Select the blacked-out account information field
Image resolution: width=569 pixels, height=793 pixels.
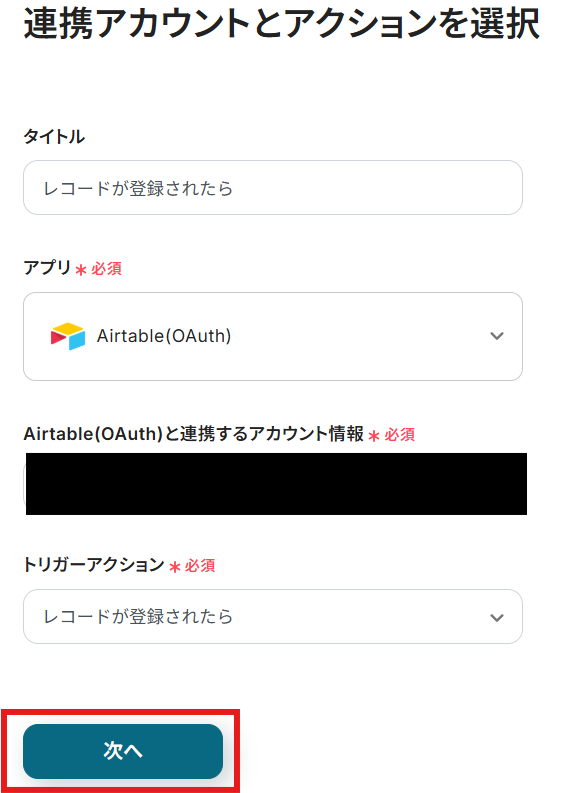click(276, 484)
